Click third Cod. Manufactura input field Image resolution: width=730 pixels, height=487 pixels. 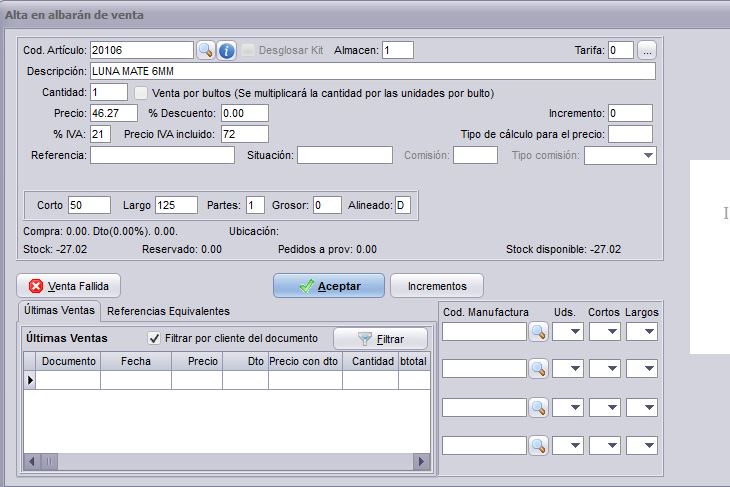click(484, 408)
